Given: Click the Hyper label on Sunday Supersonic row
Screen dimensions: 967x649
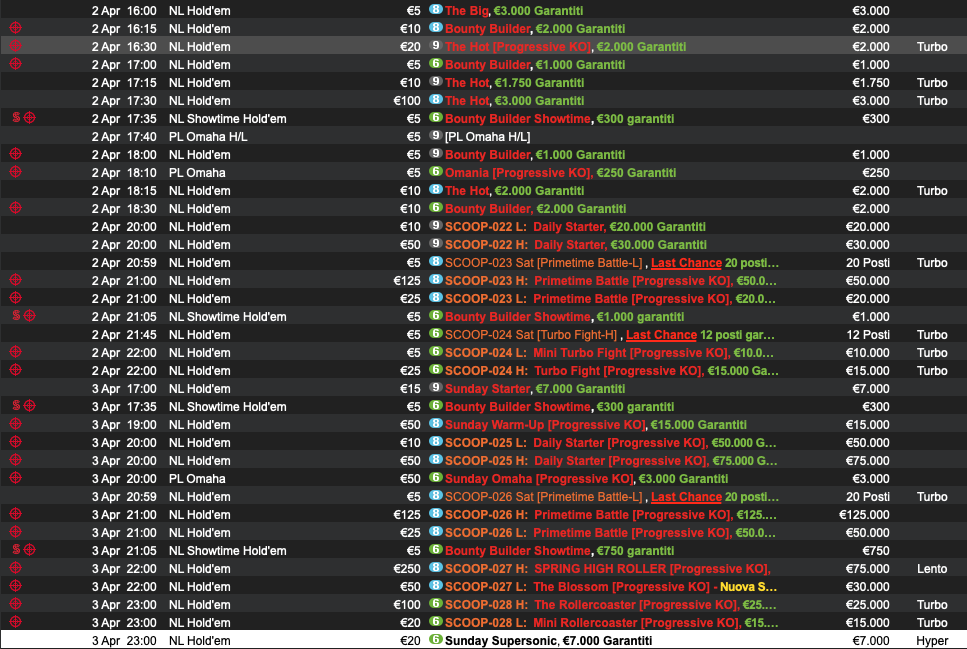Looking at the screenshot, I should (x=931, y=640).
